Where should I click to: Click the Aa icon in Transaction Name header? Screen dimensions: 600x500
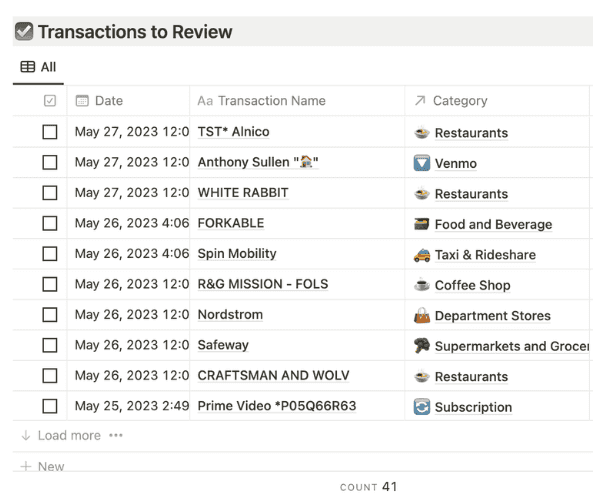coord(205,101)
